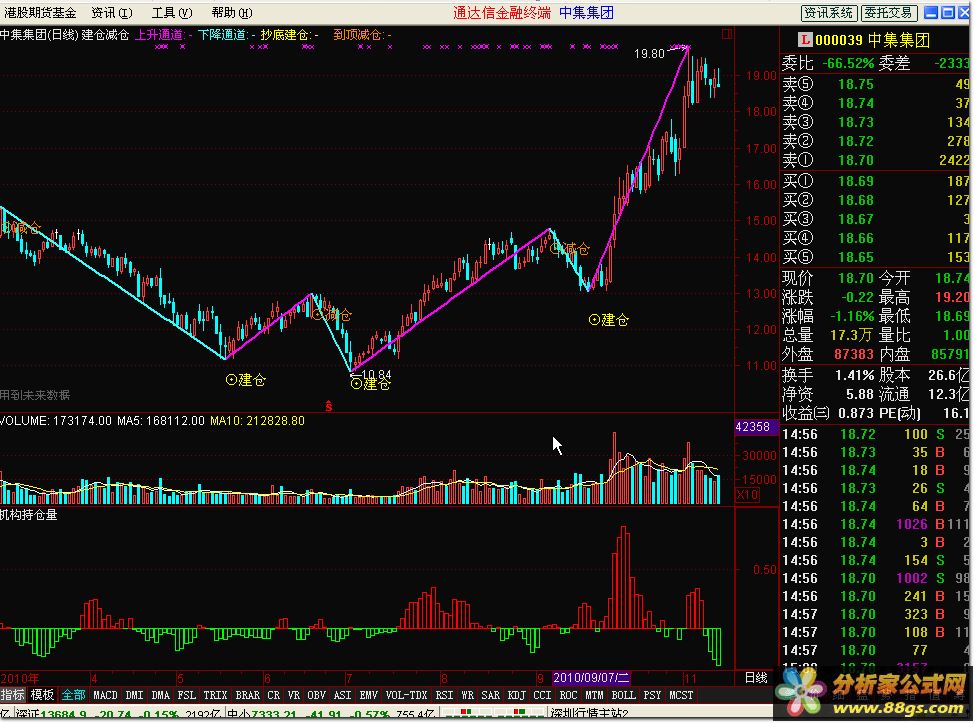Click the small red square icon at chart corner
975x723 pixels.
(727, 34)
